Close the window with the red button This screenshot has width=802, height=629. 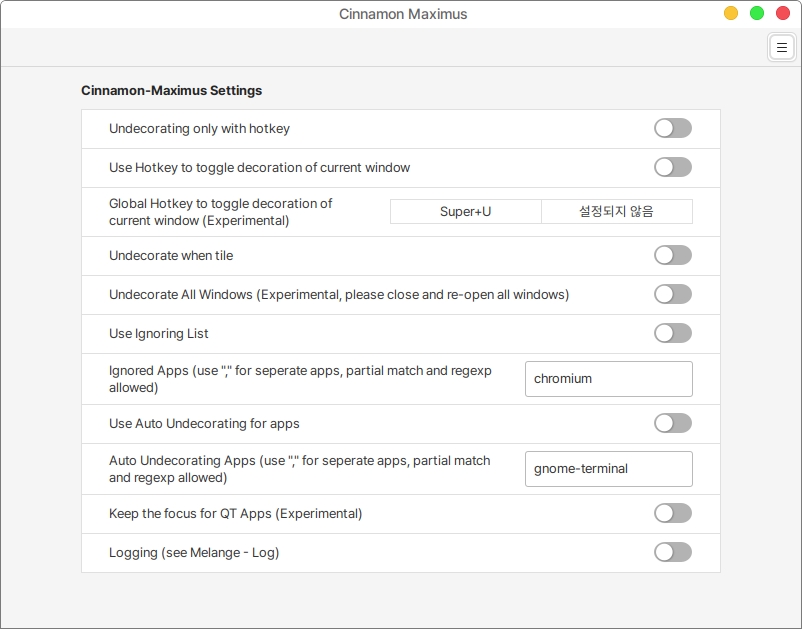coord(783,14)
